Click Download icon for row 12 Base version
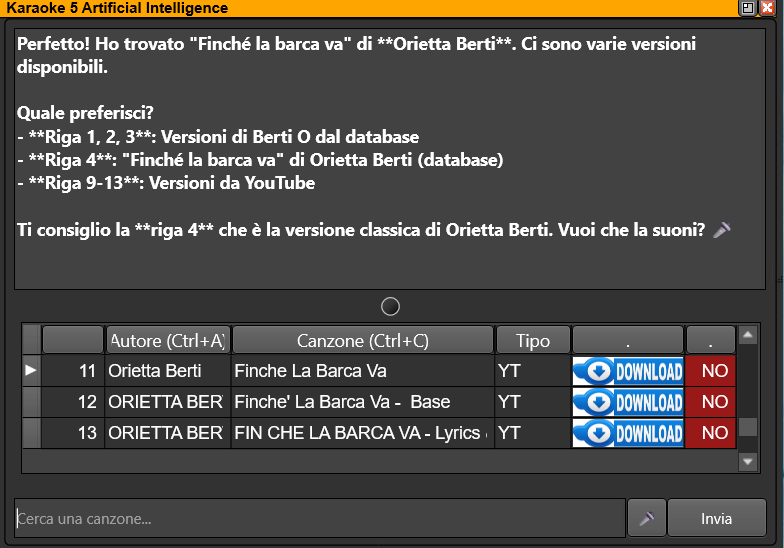Viewport: 784px width, 548px height. [x=628, y=402]
